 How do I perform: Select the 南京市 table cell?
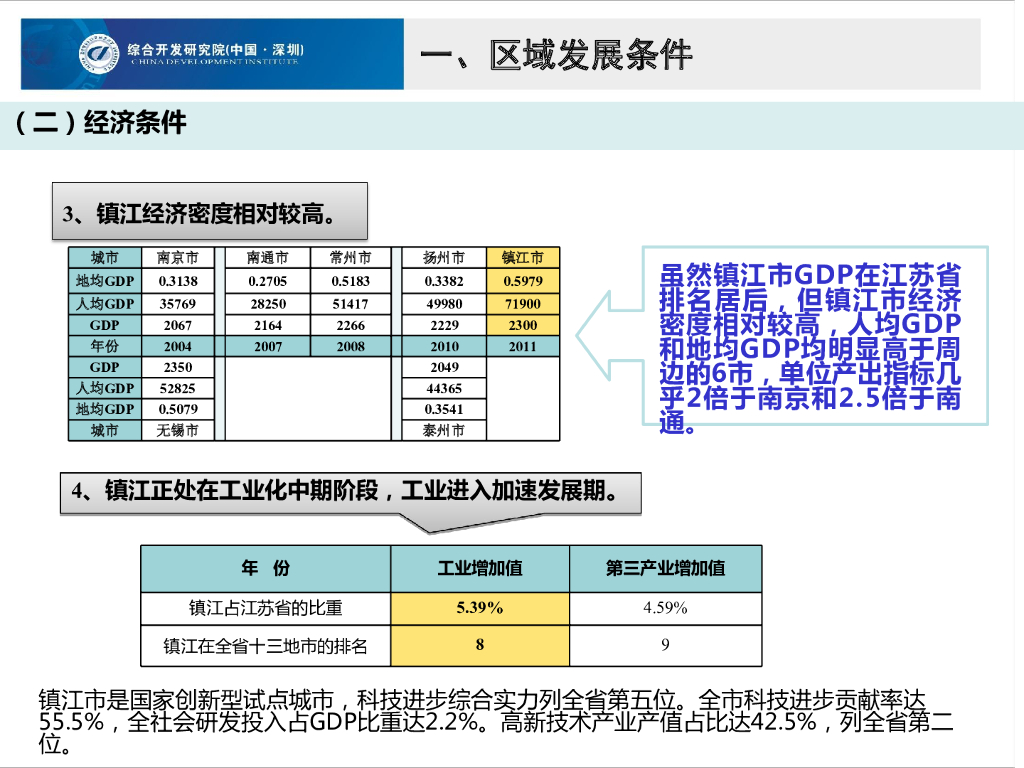178,258
